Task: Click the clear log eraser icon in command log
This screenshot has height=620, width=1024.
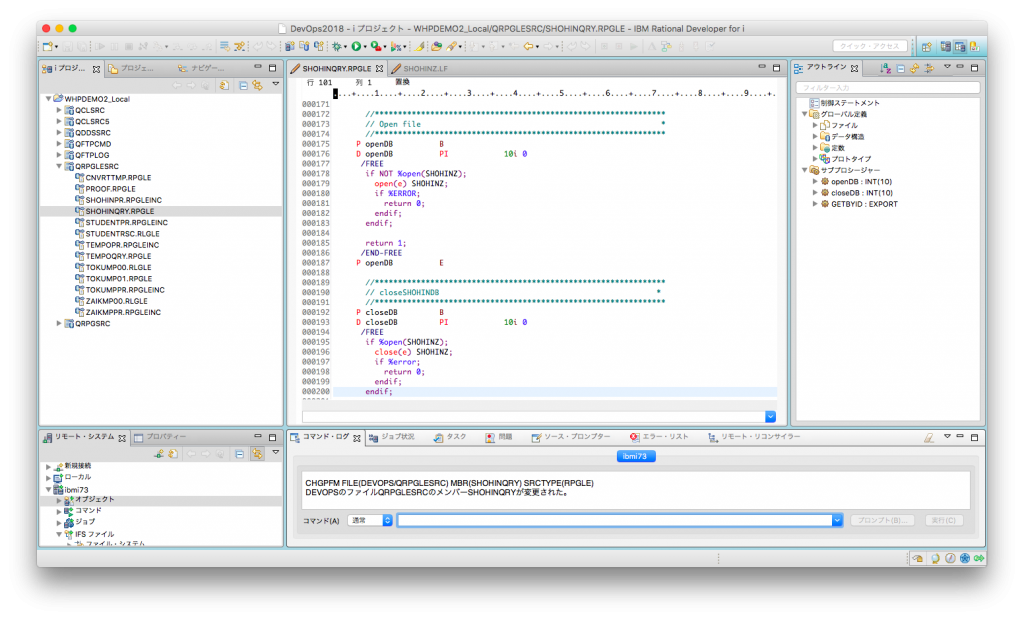Action: pos(929,437)
